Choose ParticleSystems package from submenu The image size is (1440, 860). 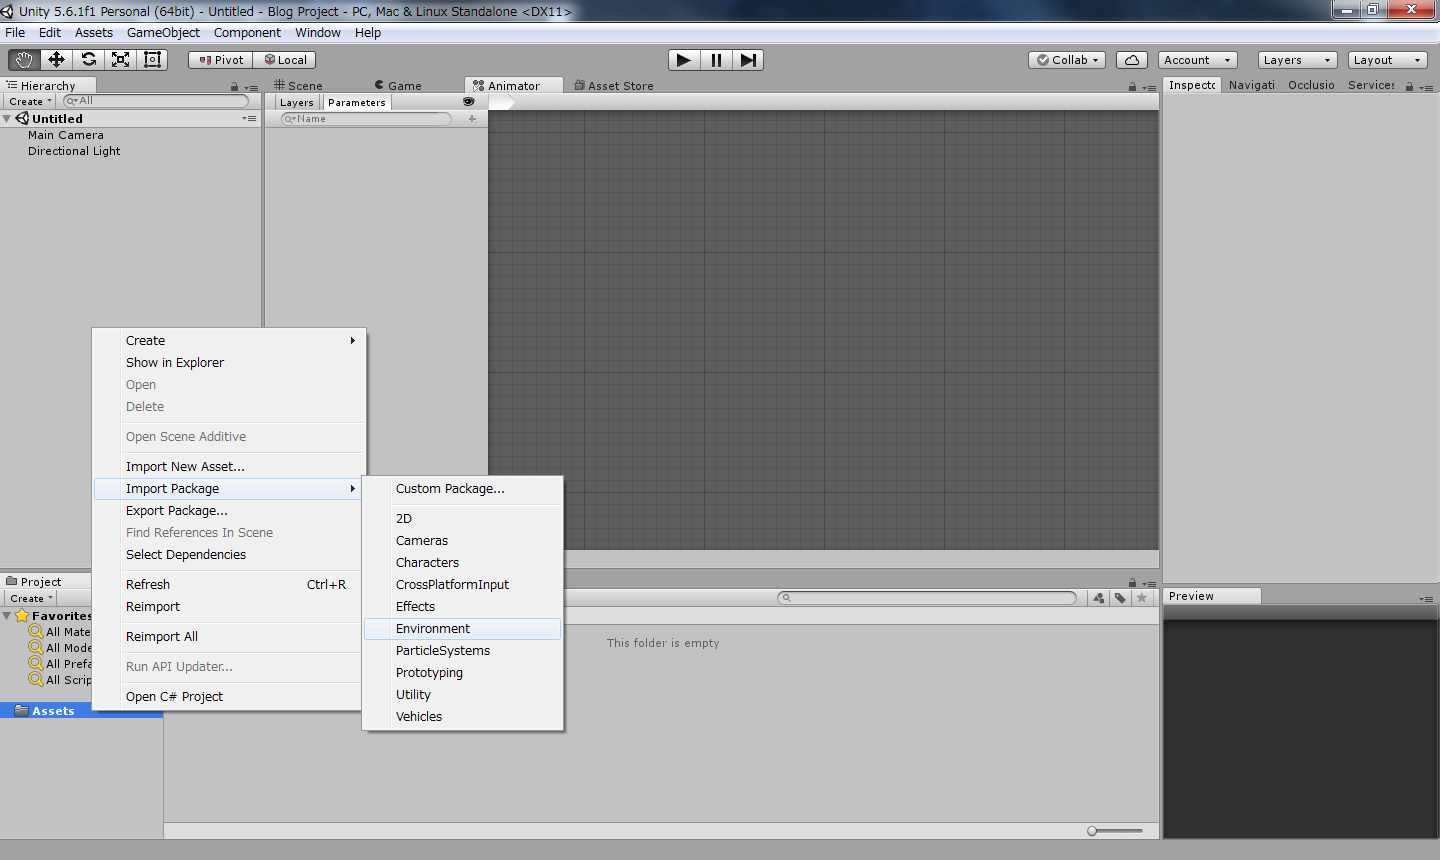coord(462,651)
